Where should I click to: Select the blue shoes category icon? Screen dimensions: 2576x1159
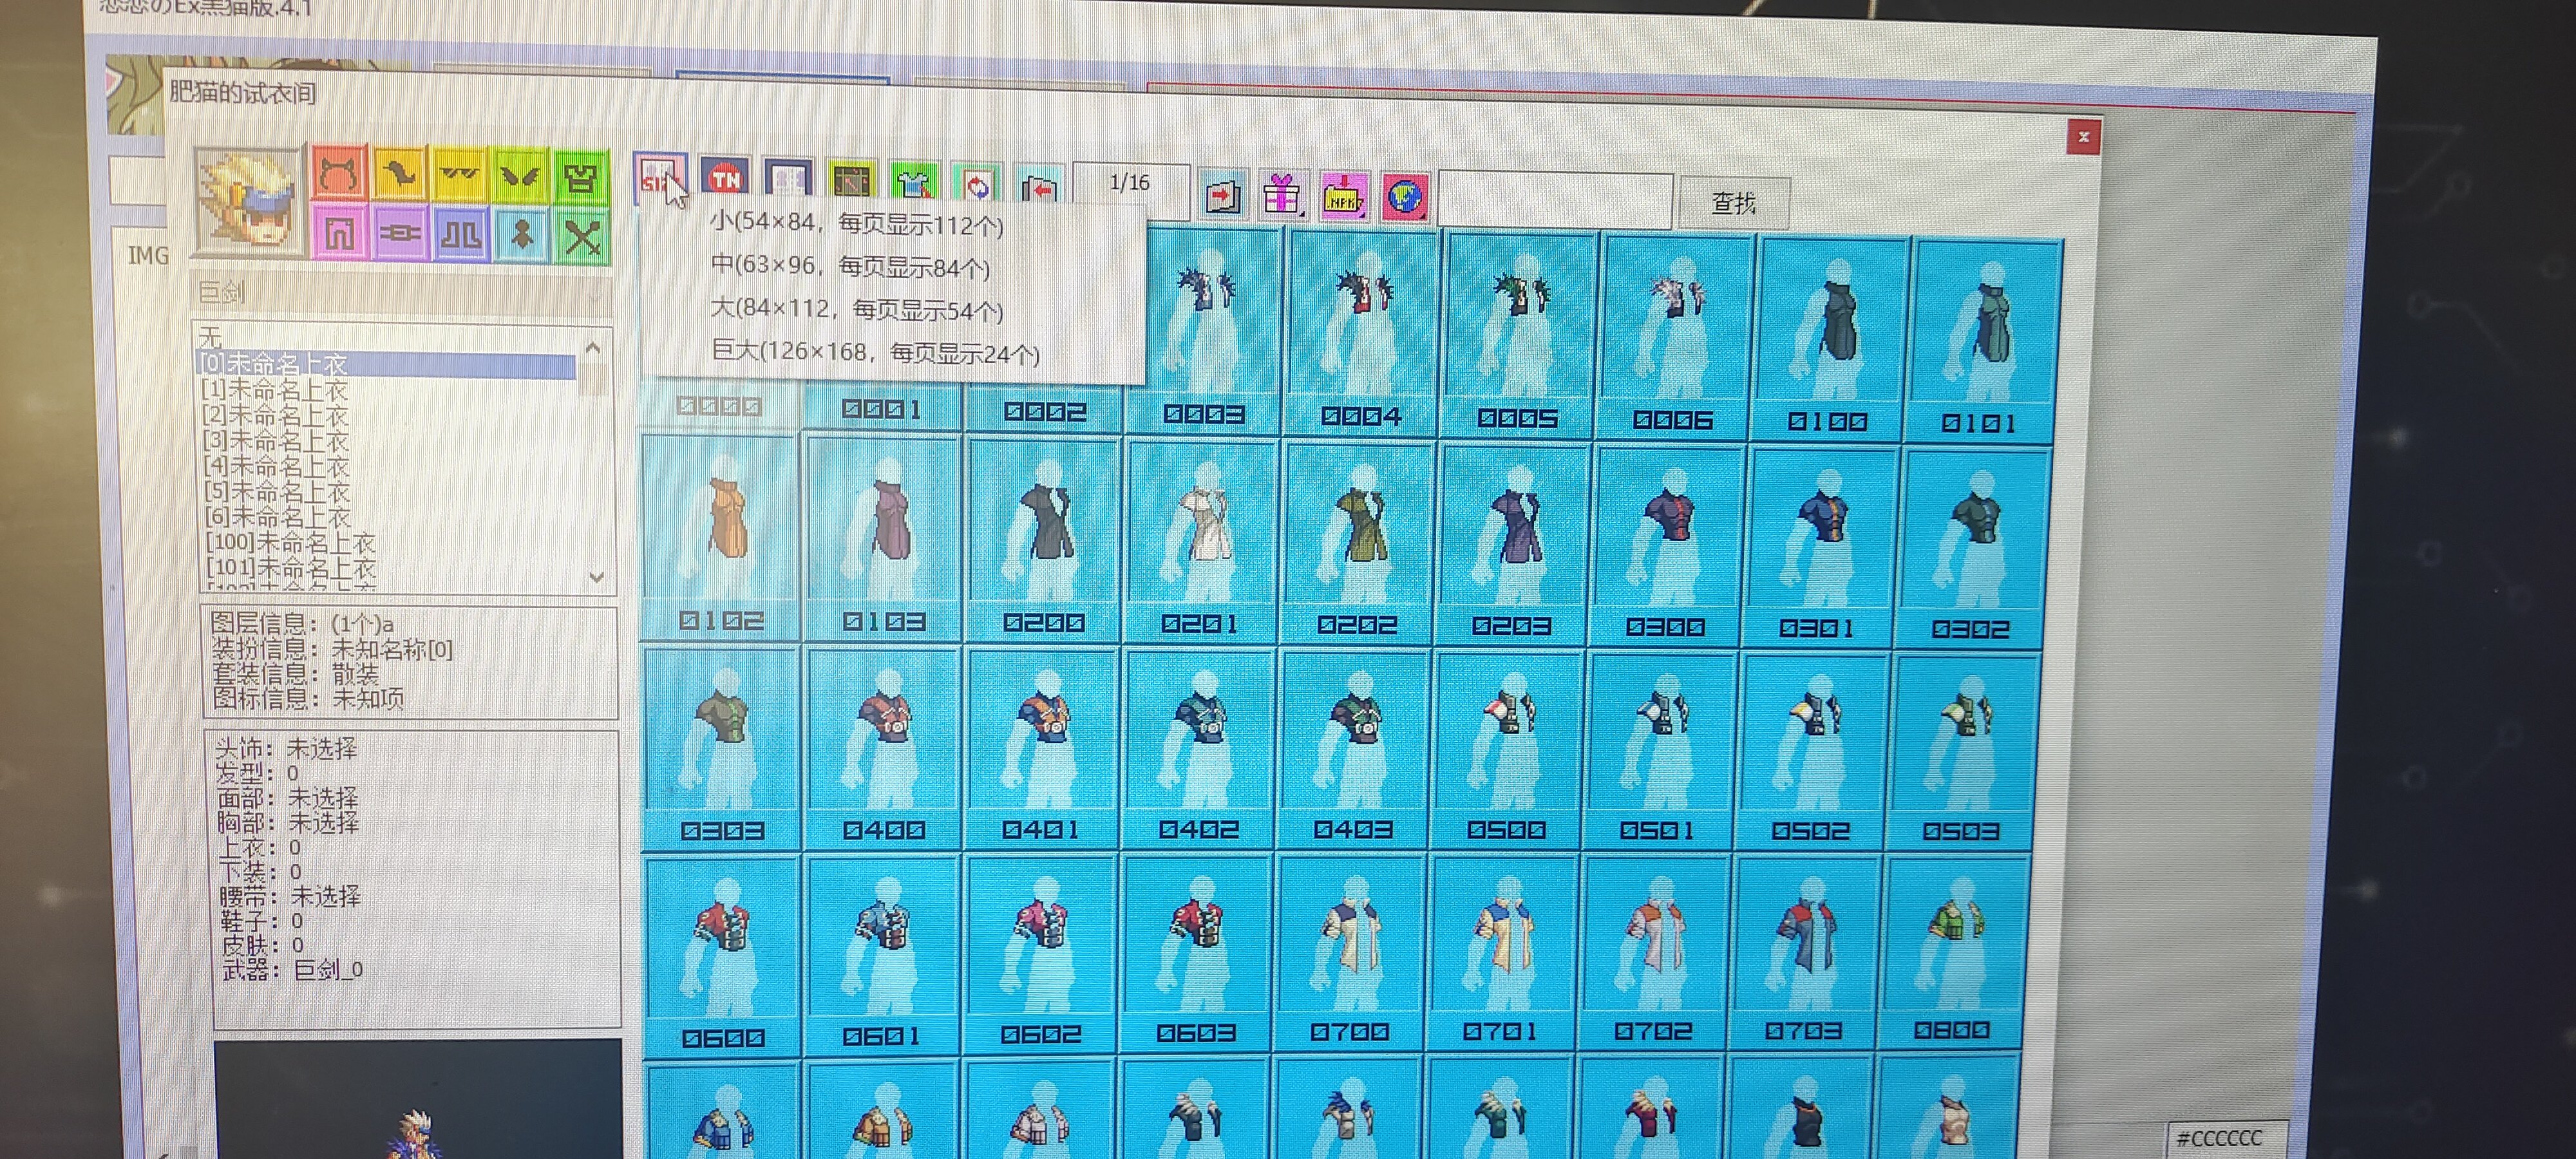click(460, 236)
